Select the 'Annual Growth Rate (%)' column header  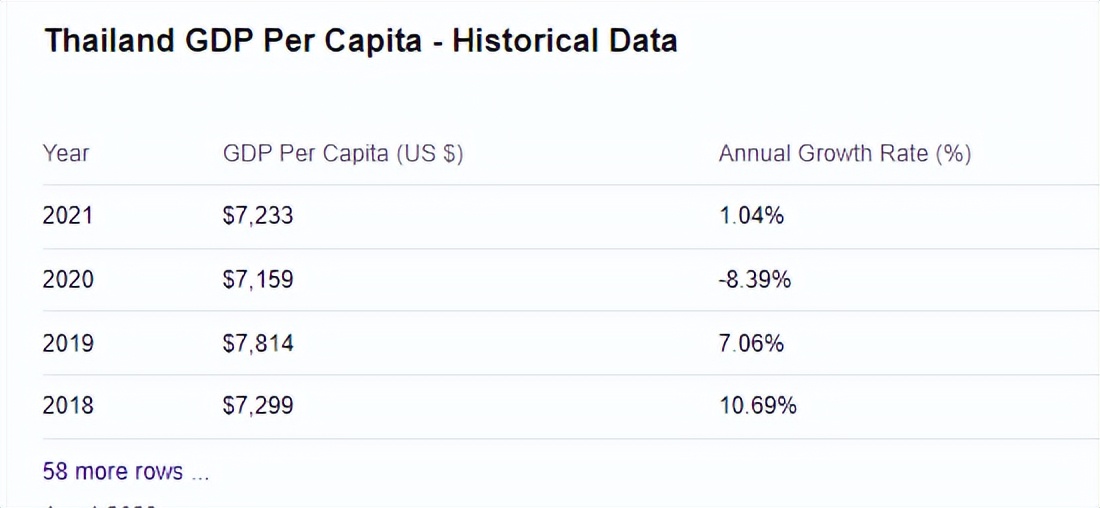click(845, 154)
